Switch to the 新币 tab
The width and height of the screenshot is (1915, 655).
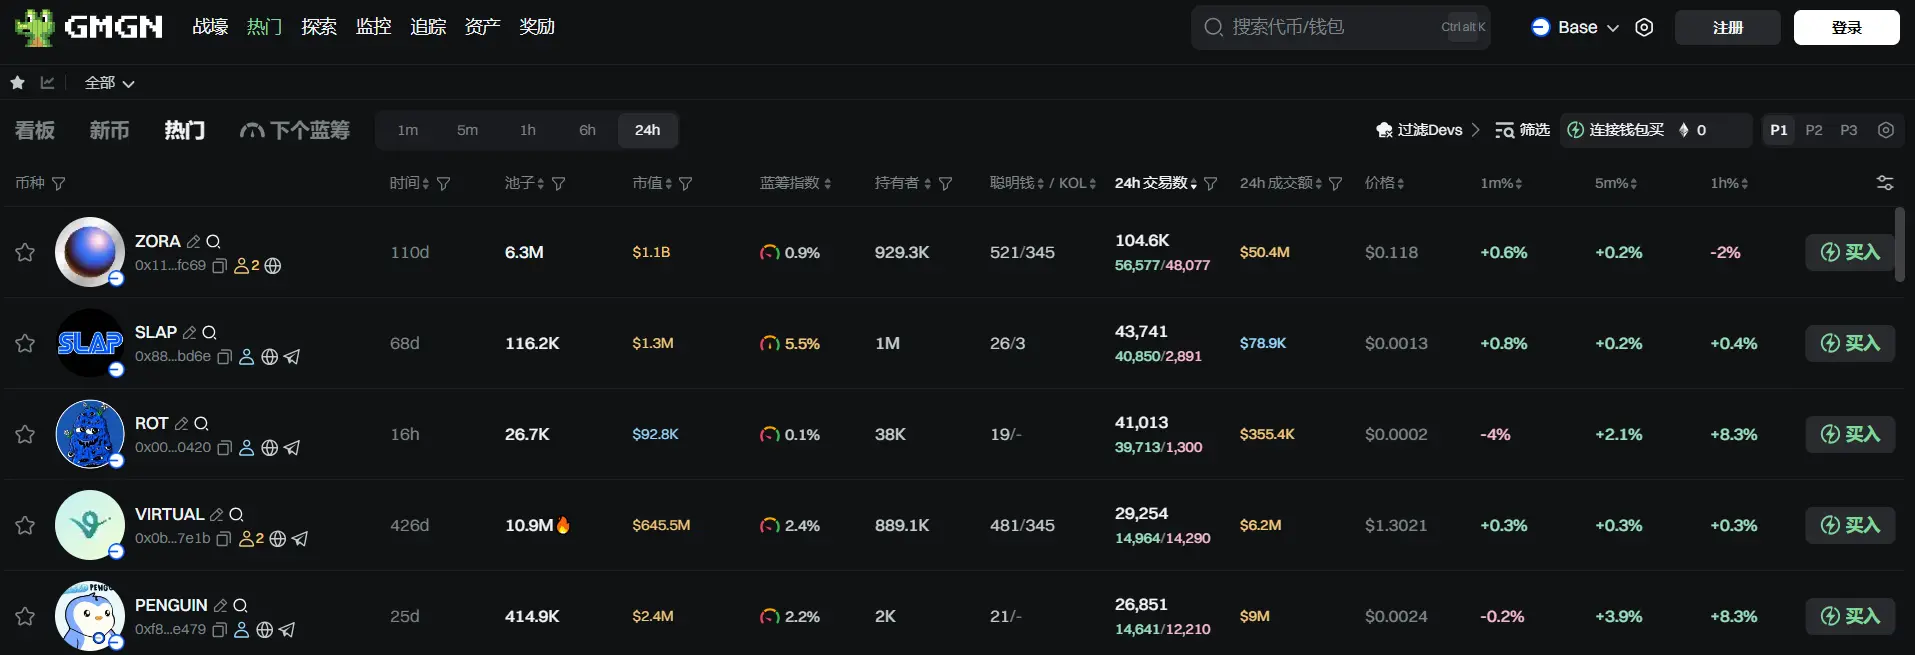click(x=109, y=130)
